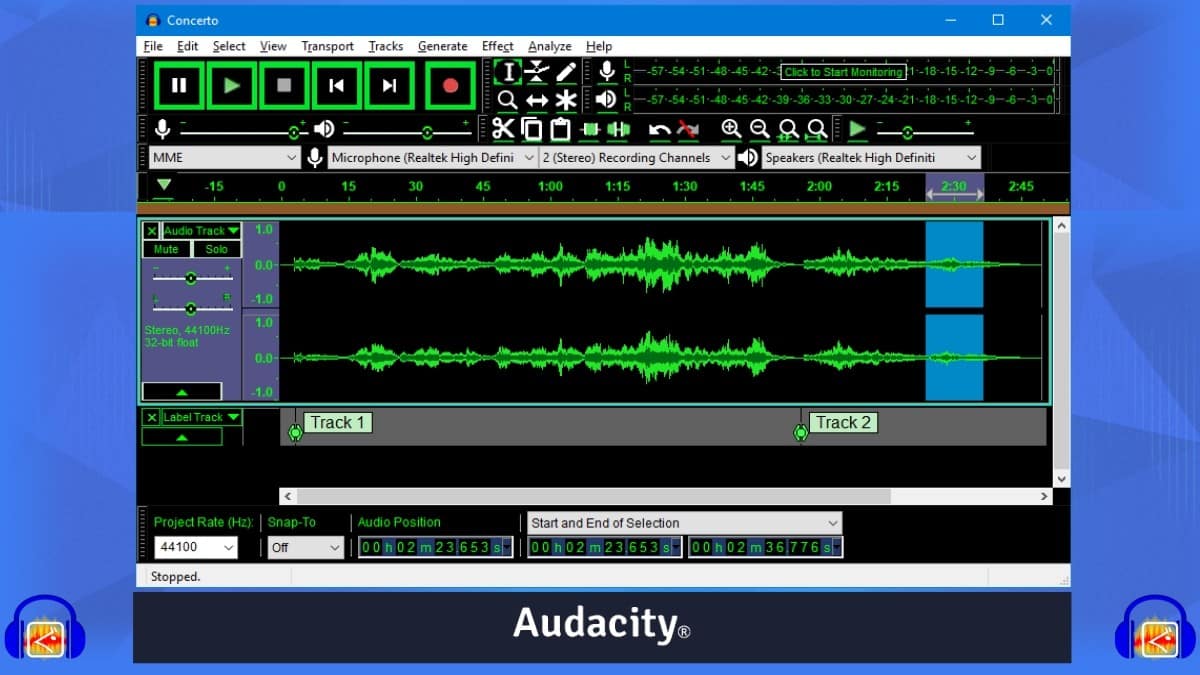Screen dimensions: 1200x675
Task: Mute the audio track
Action: (165, 249)
